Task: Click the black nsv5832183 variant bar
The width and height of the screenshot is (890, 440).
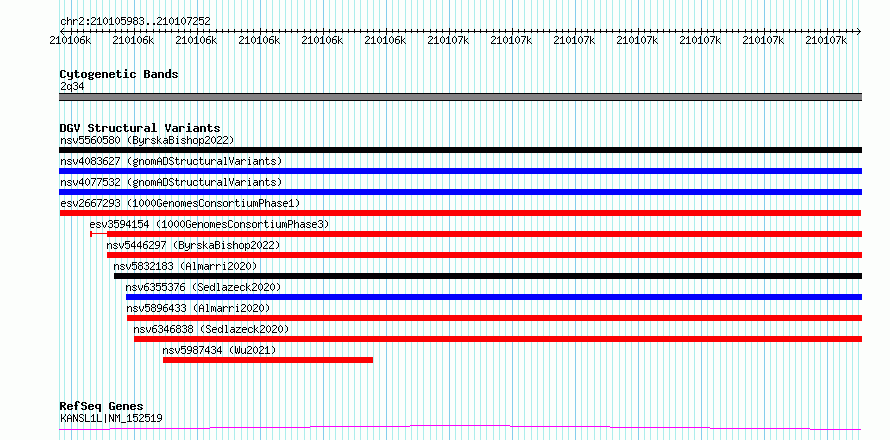Action: point(488,276)
